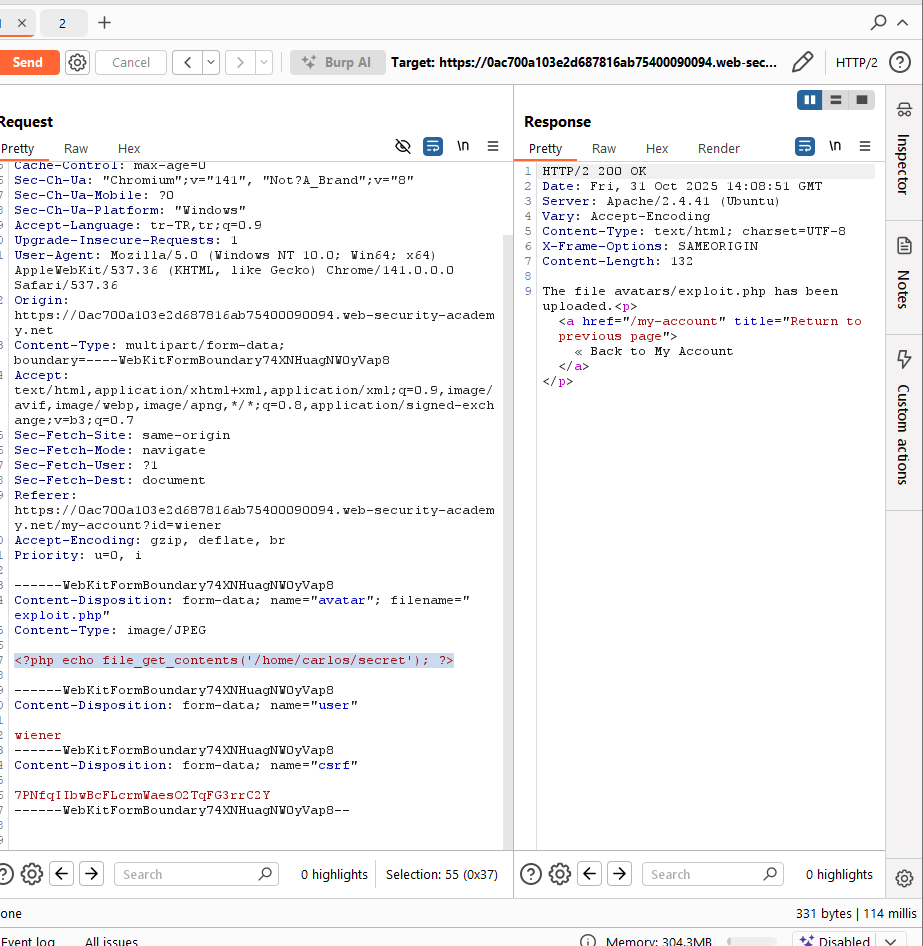Open Response search settings gear
Viewport: 923px width, 946px height.
pyautogui.click(x=560, y=874)
